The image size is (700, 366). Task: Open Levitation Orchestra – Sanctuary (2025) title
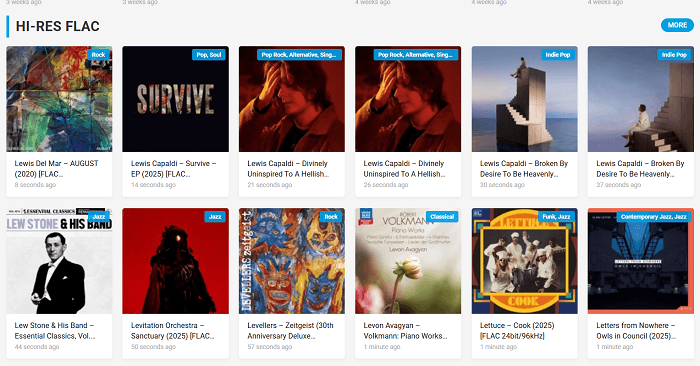coord(172,331)
